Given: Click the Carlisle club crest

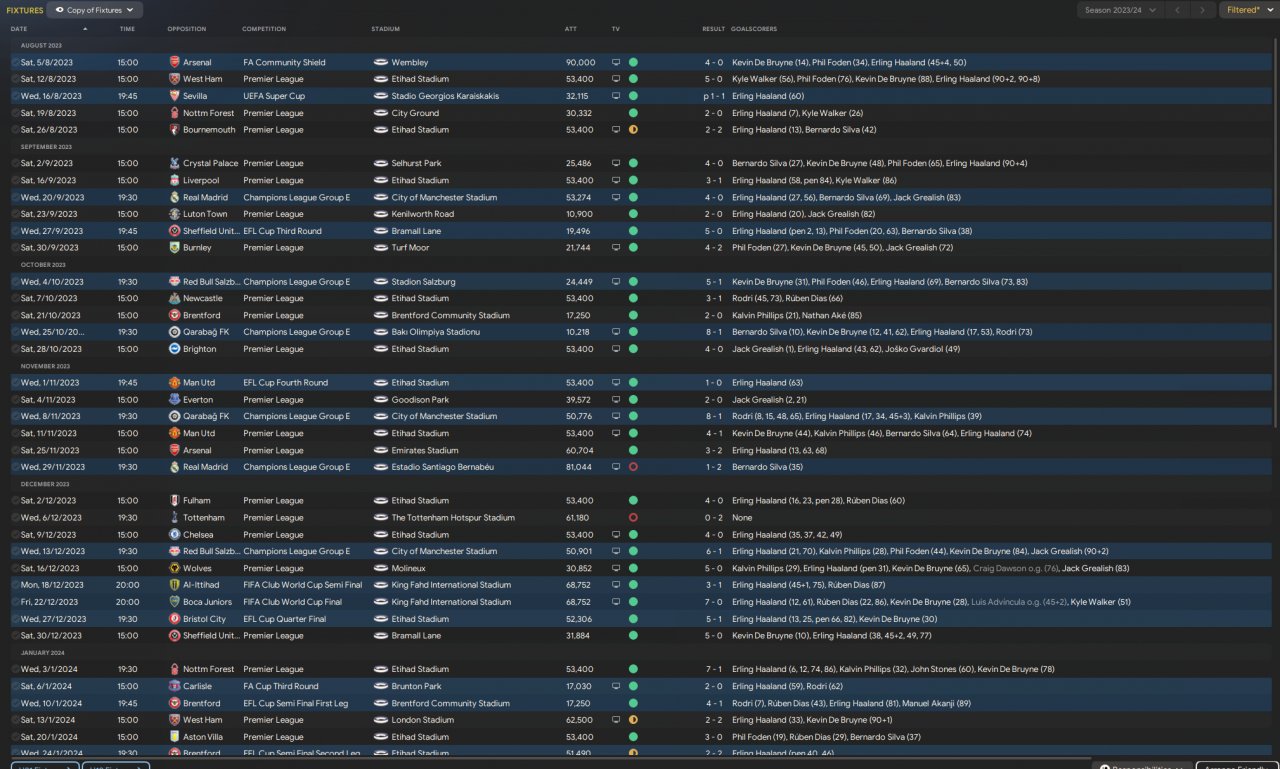Looking at the screenshot, I should click(175, 686).
